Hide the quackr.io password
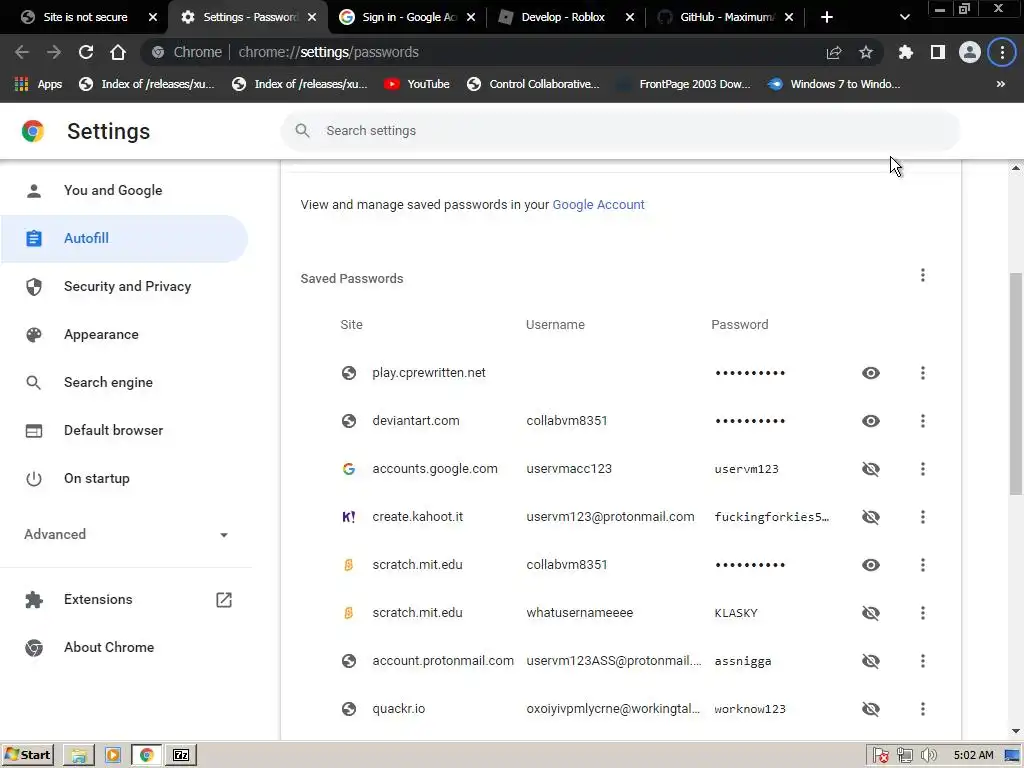 pos(871,709)
